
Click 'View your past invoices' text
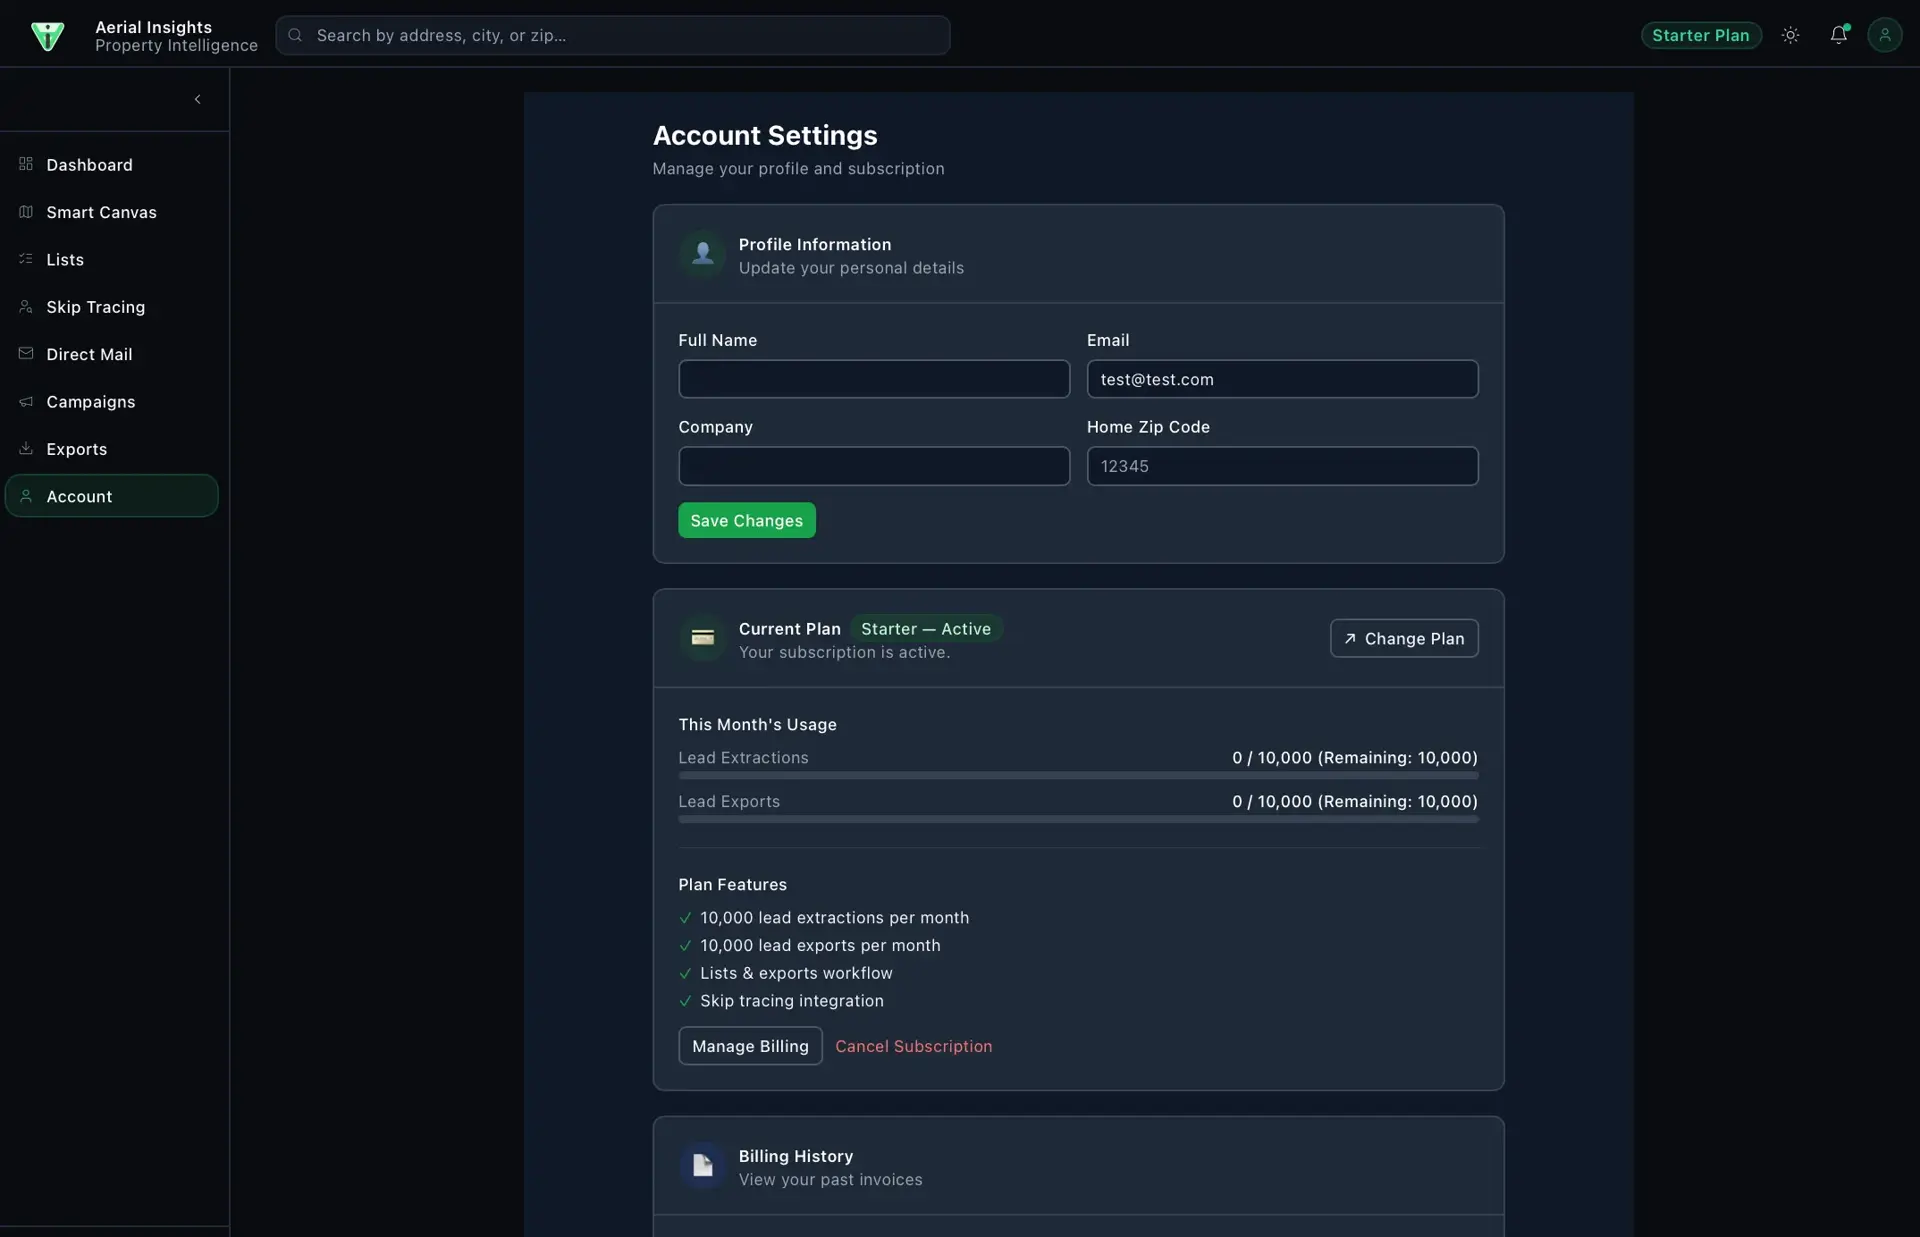(x=830, y=1180)
